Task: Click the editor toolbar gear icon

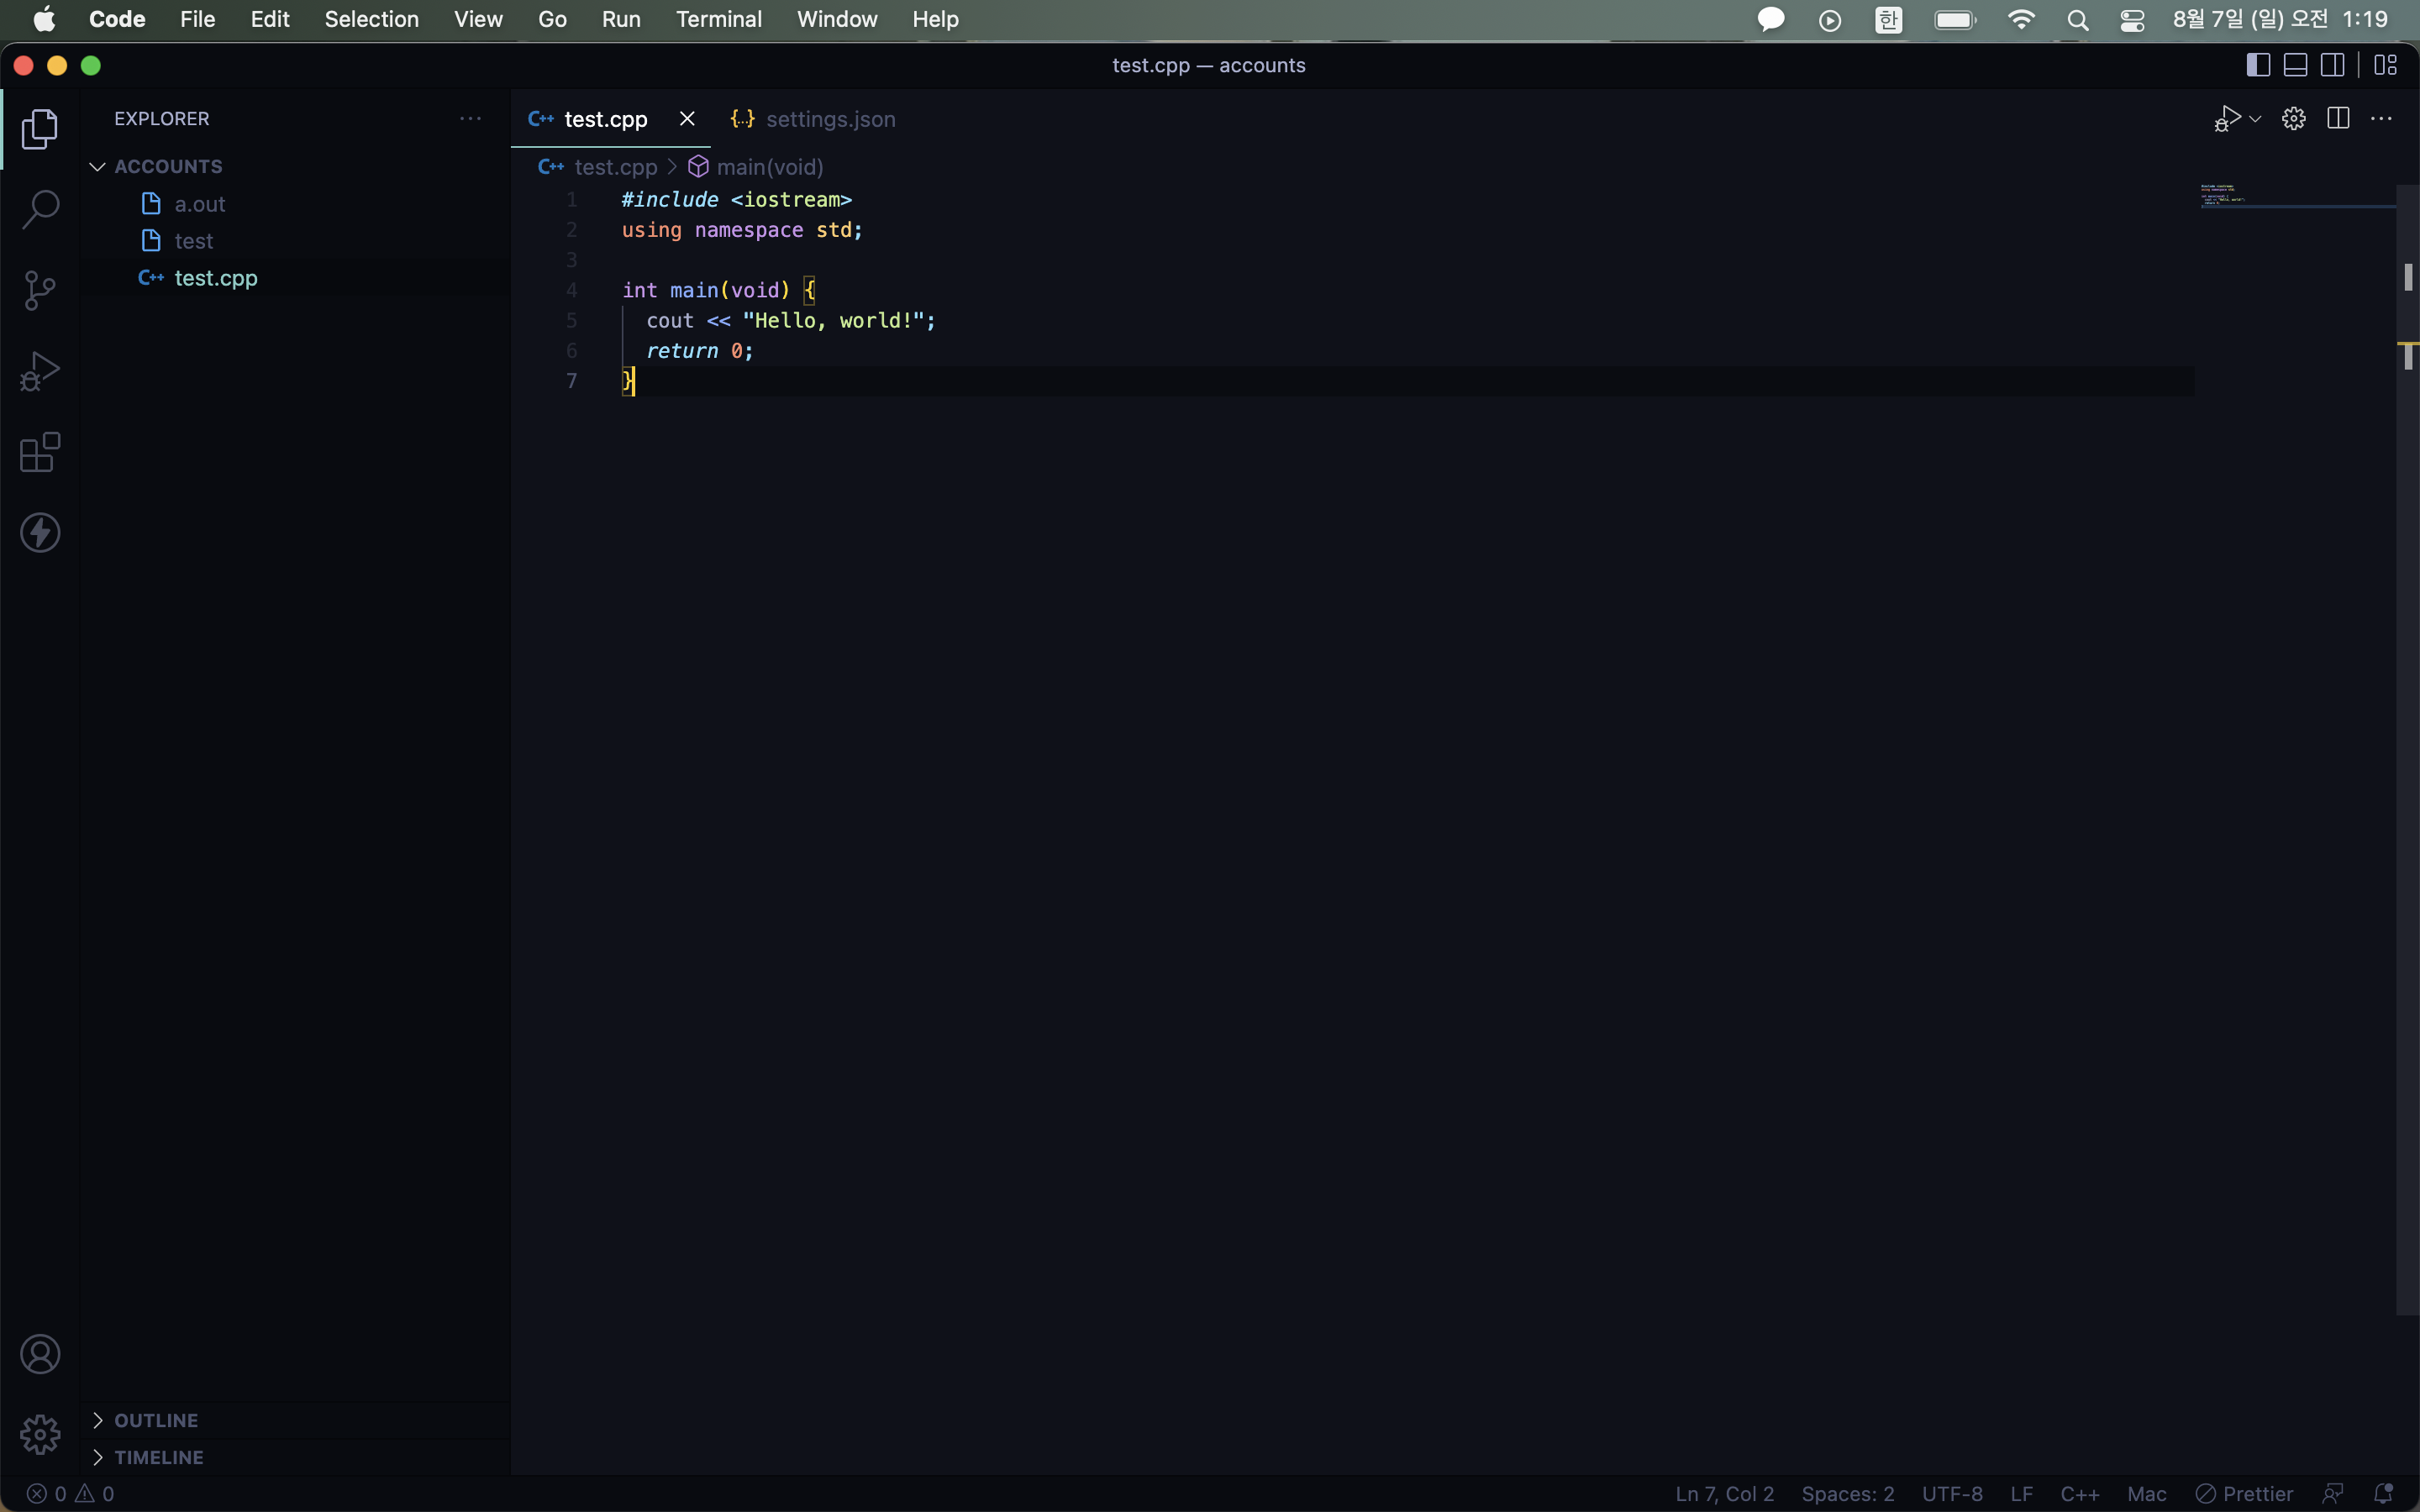Action: [x=2293, y=119]
